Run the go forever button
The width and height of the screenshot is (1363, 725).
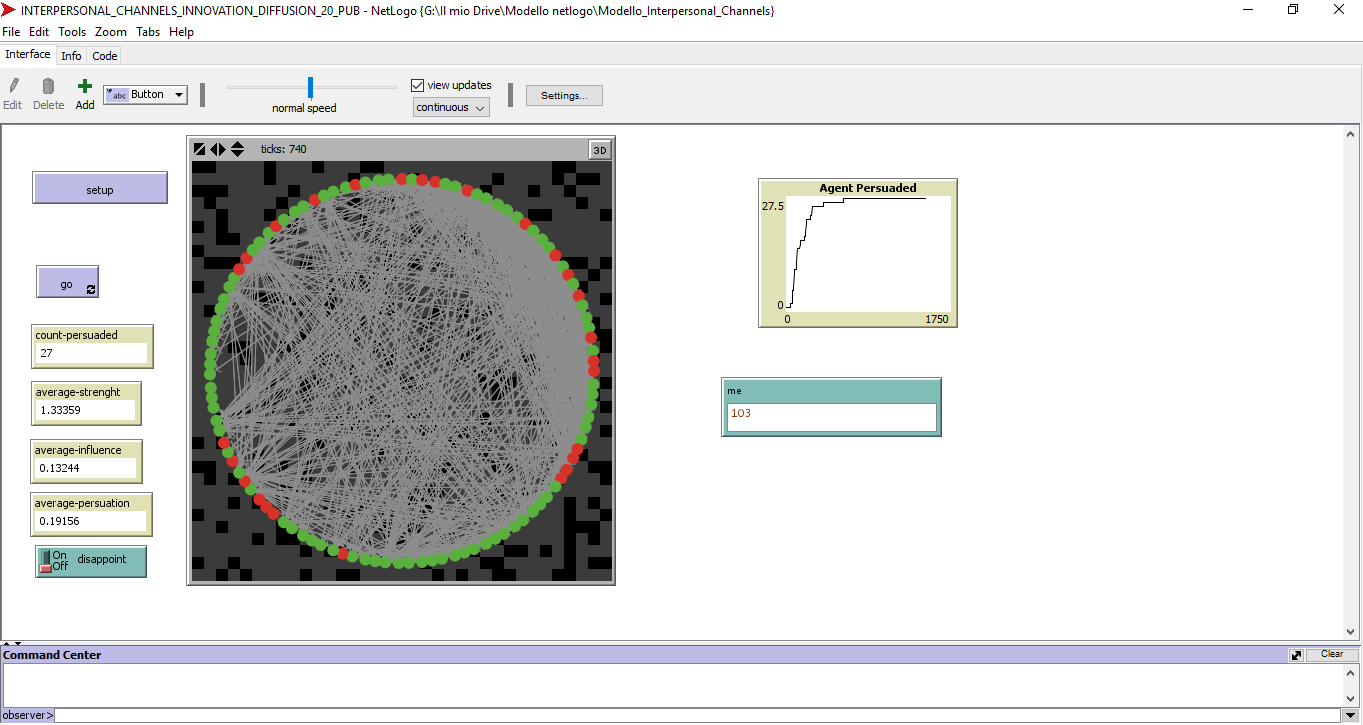pyautogui.click(x=66, y=282)
